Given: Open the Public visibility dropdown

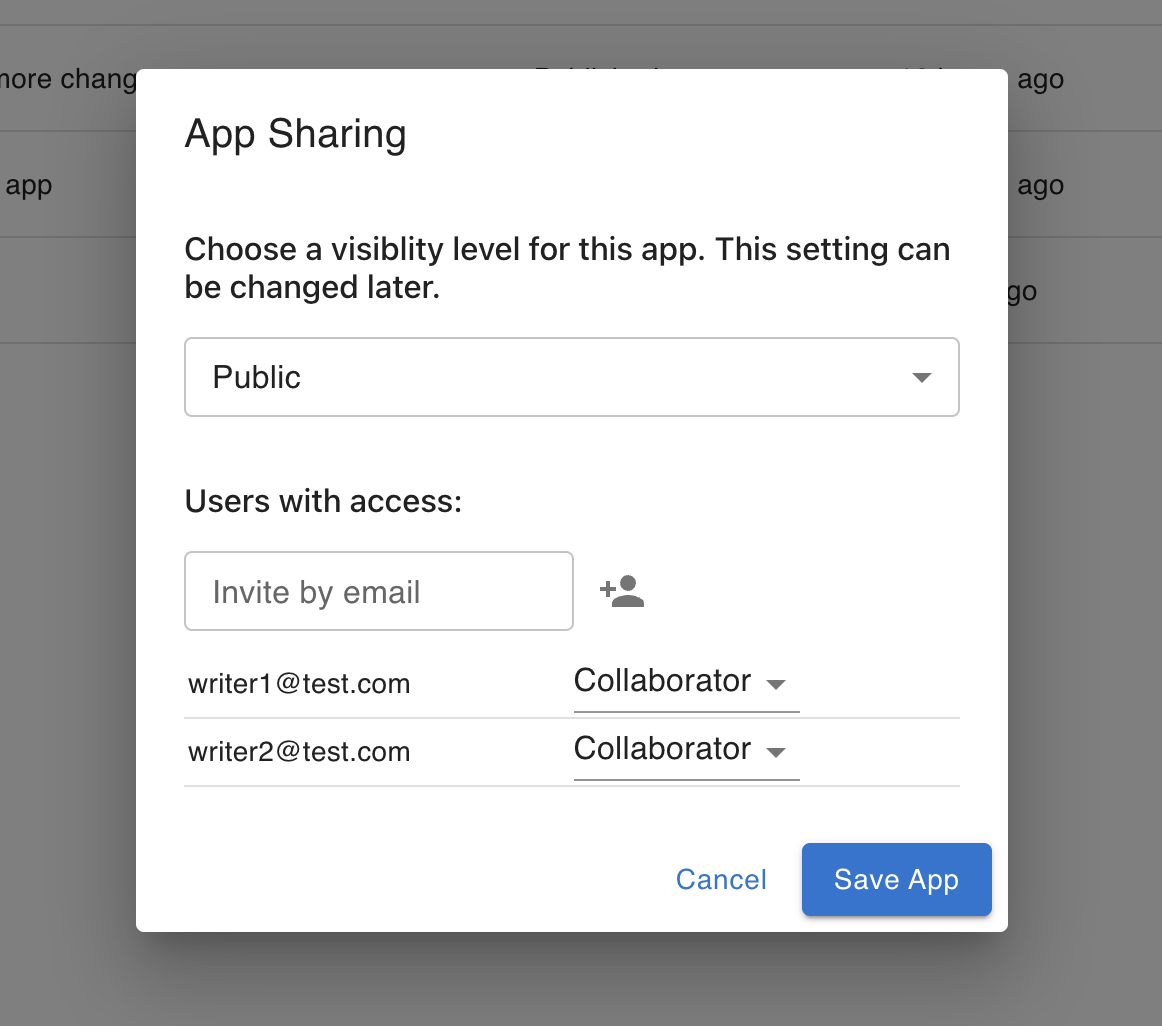Looking at the screenshot, I should (572, 377).
